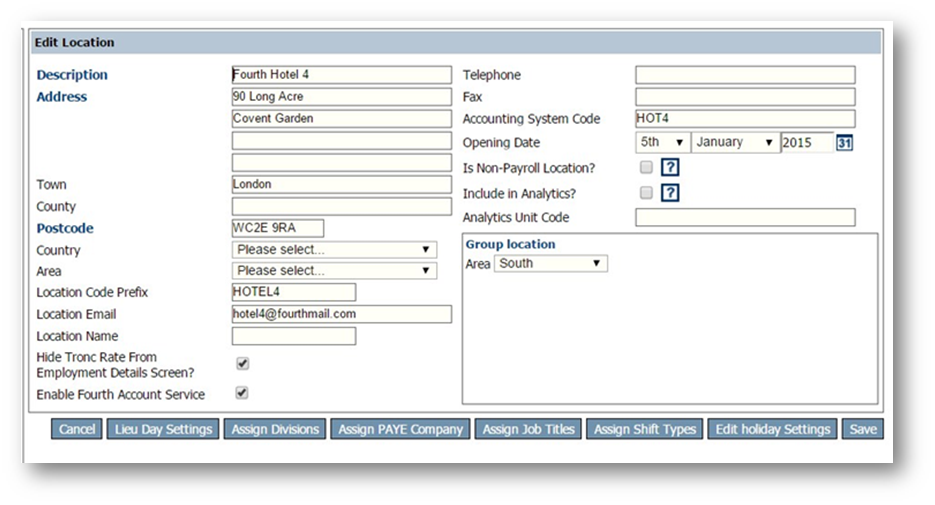935x505 pixels.
Task: Open Lieu Day Settings
Action: click(161, 429)
